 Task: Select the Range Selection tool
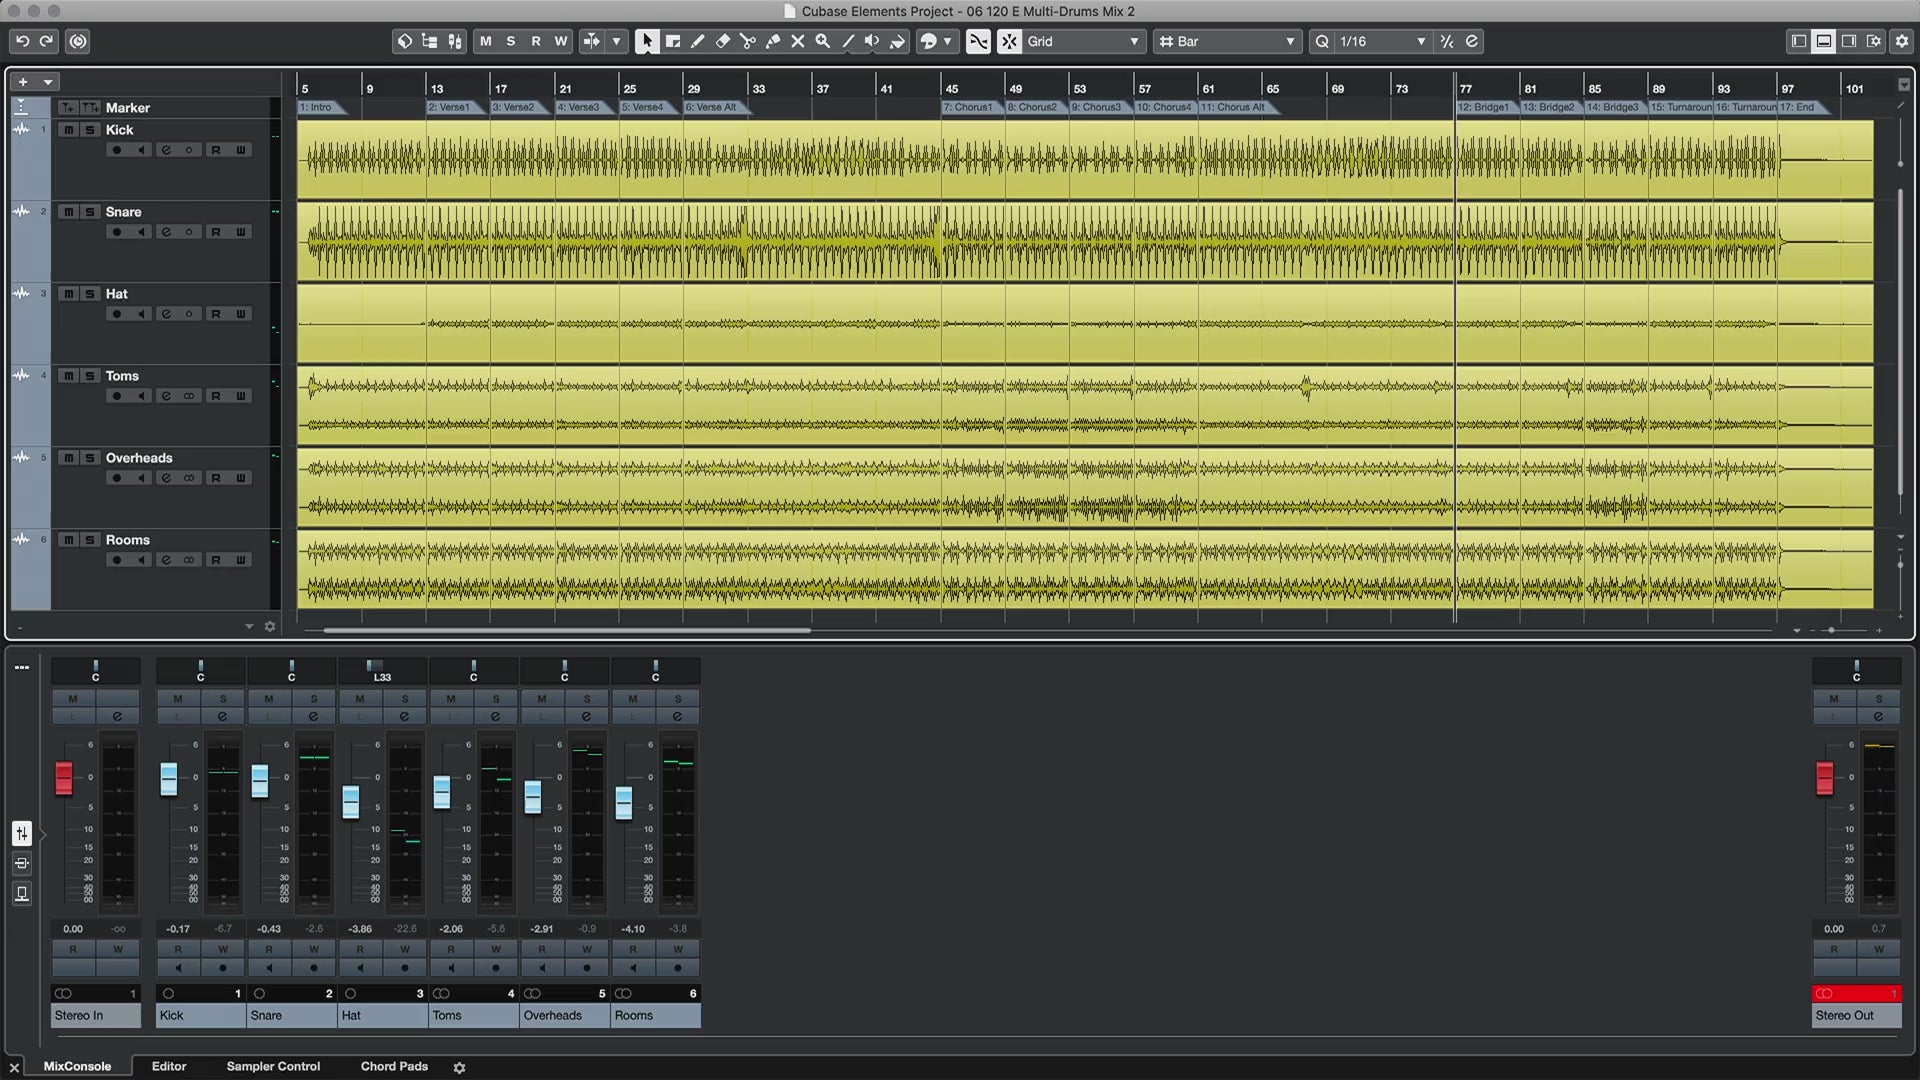pos(673,41)
